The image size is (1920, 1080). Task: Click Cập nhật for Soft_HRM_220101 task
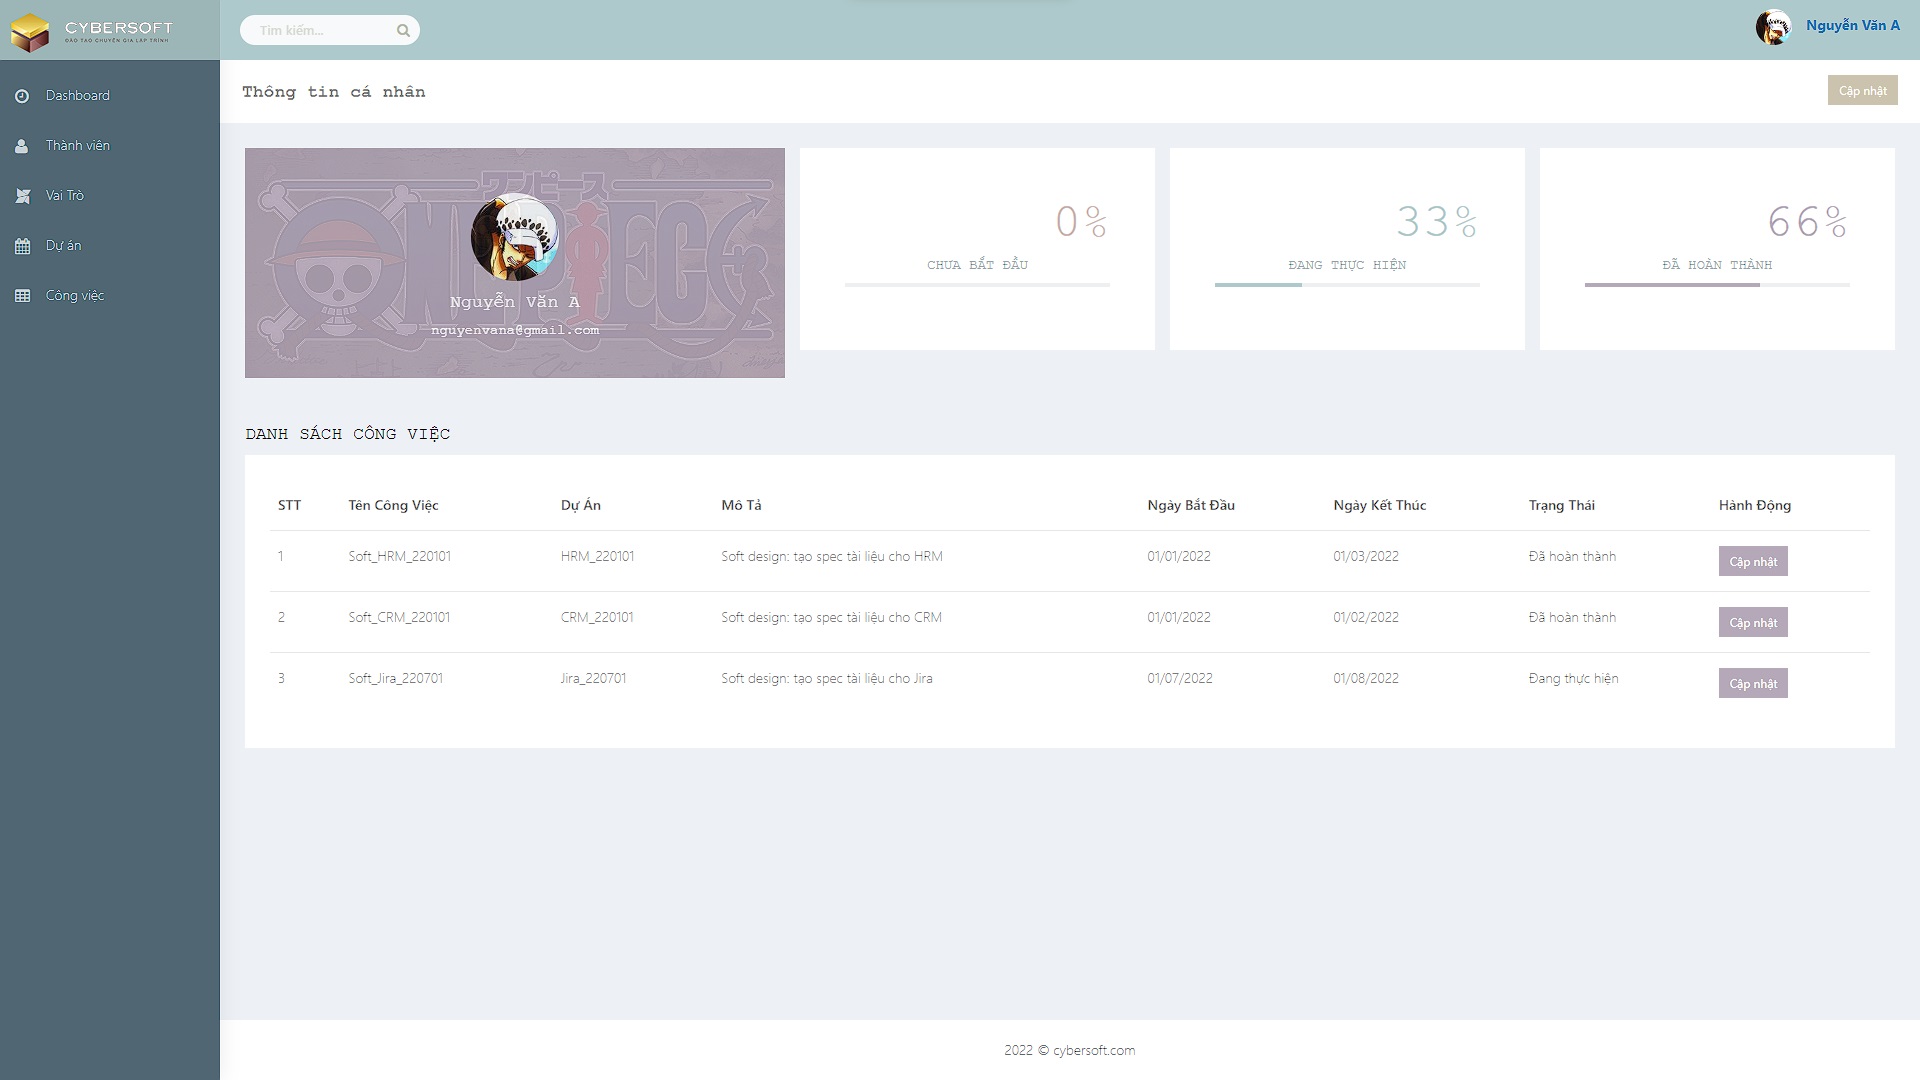(1752, 562)
